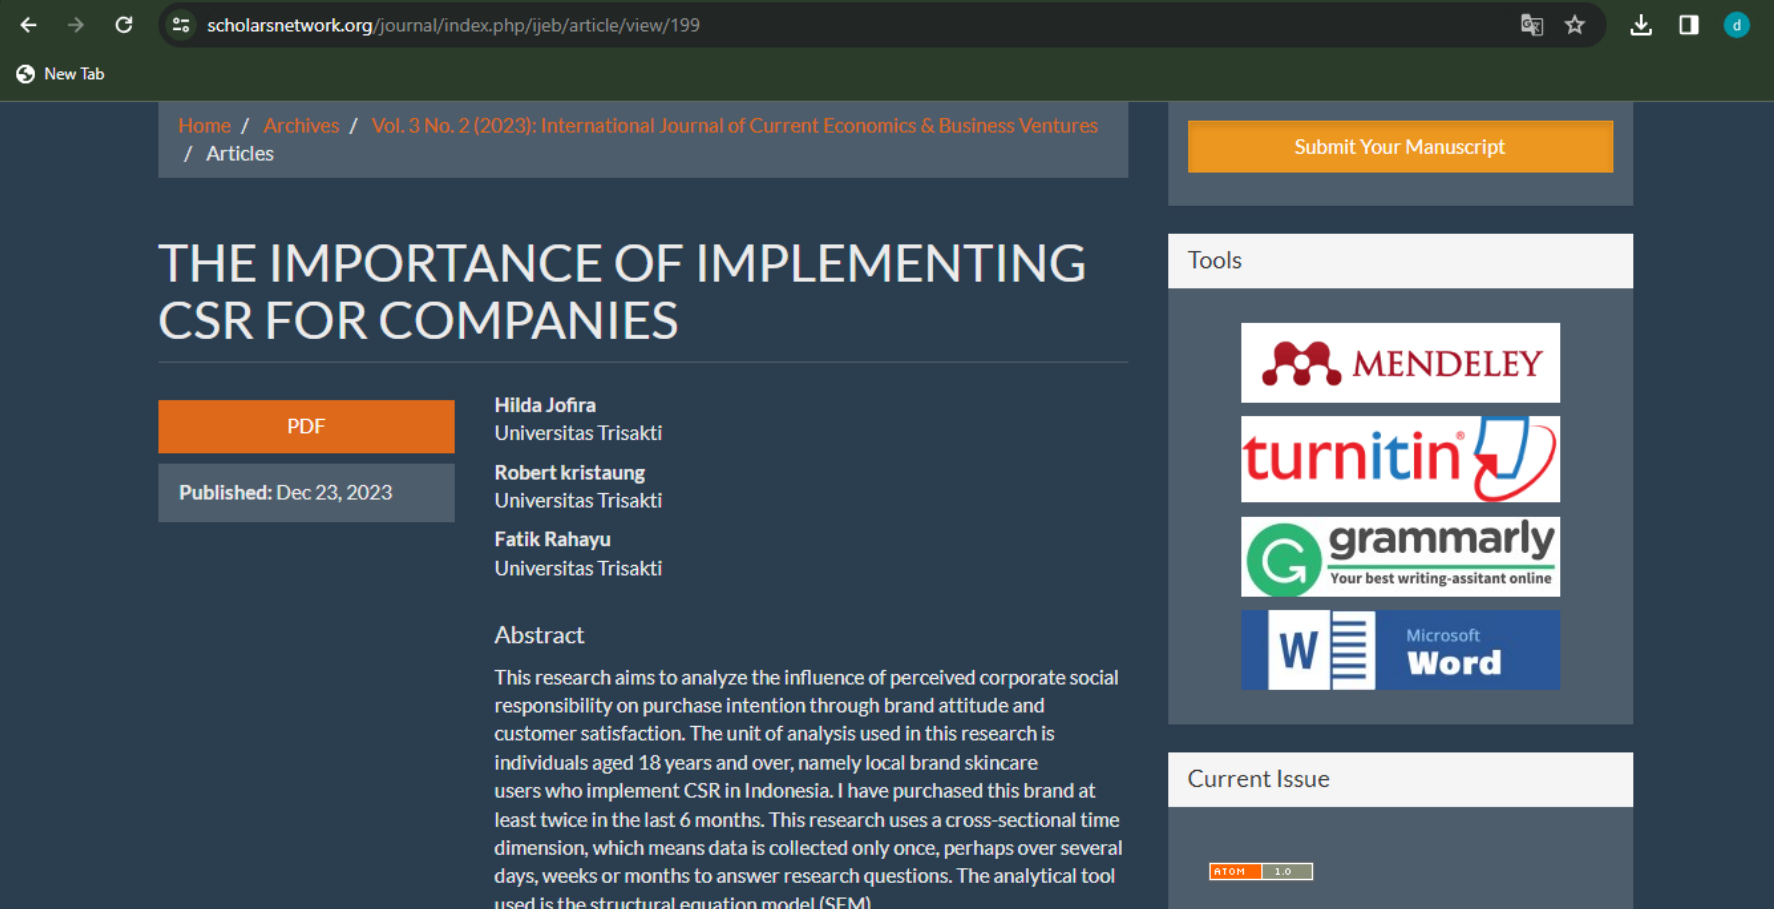Open the user profile avatar
This screenshot has width=1774, height=910.
point(1736,25)
